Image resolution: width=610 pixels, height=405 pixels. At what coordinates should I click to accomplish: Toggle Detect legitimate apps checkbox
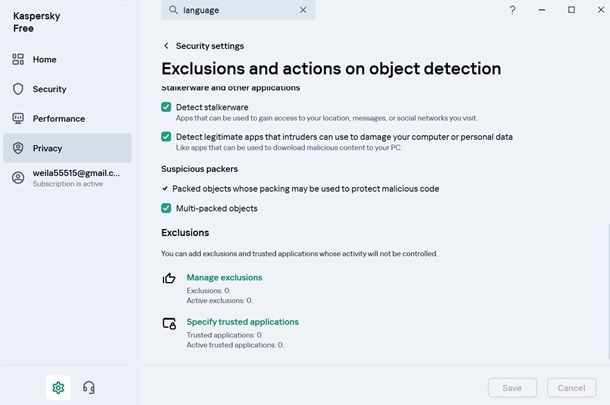(x=167, y=136)
